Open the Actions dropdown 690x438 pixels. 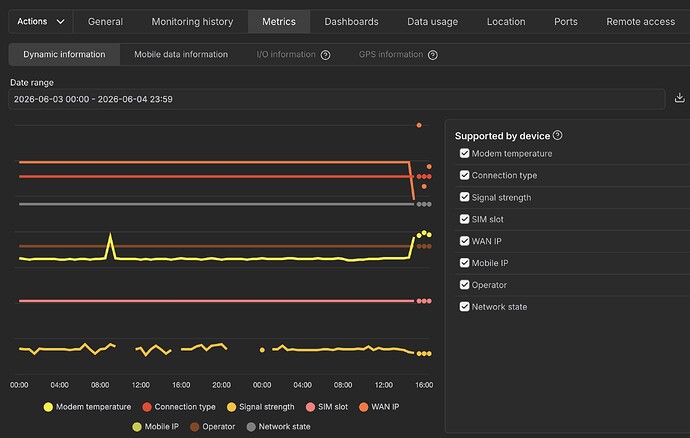(41, 22)
